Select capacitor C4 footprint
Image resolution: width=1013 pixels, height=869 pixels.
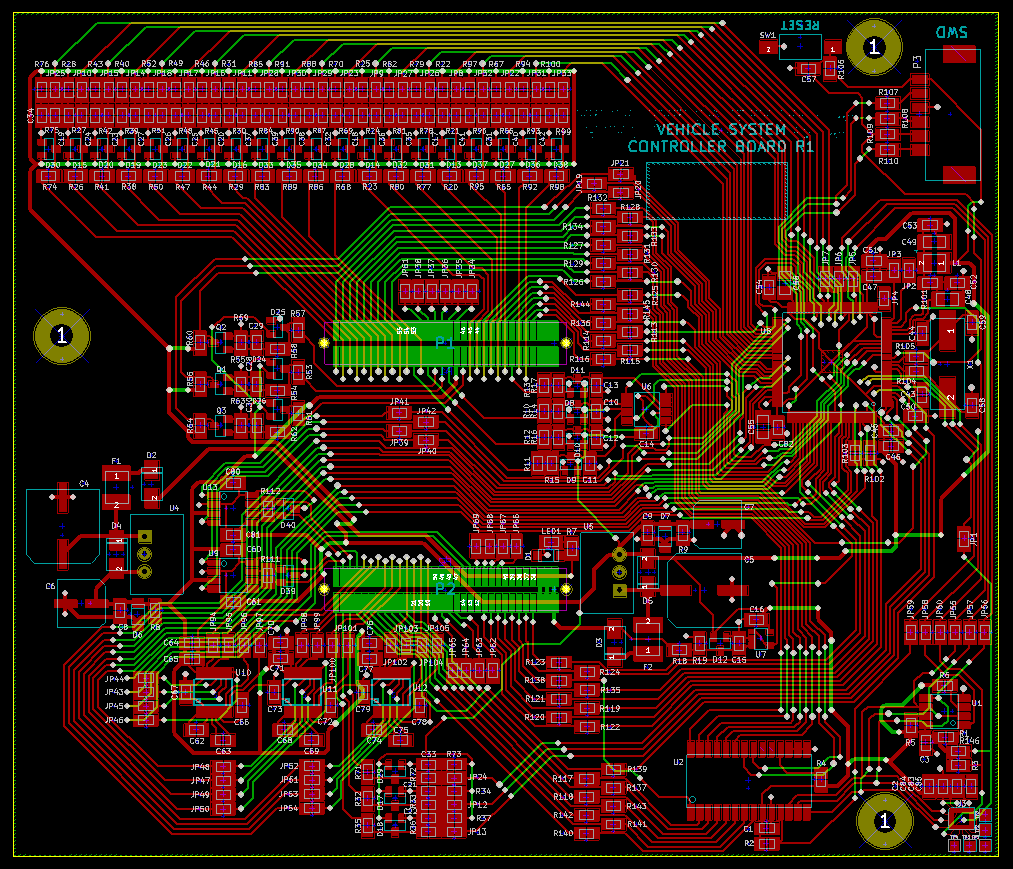62,524
